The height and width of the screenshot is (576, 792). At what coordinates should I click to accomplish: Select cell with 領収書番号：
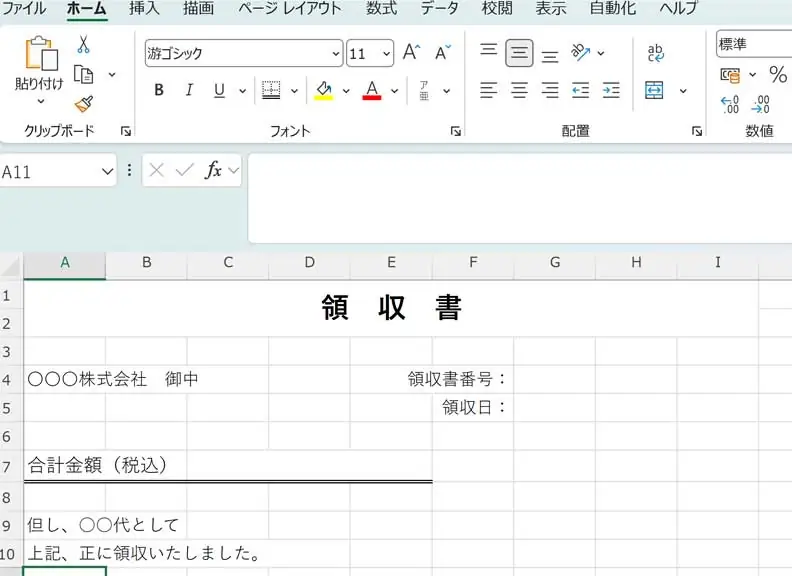pos(473,379)
